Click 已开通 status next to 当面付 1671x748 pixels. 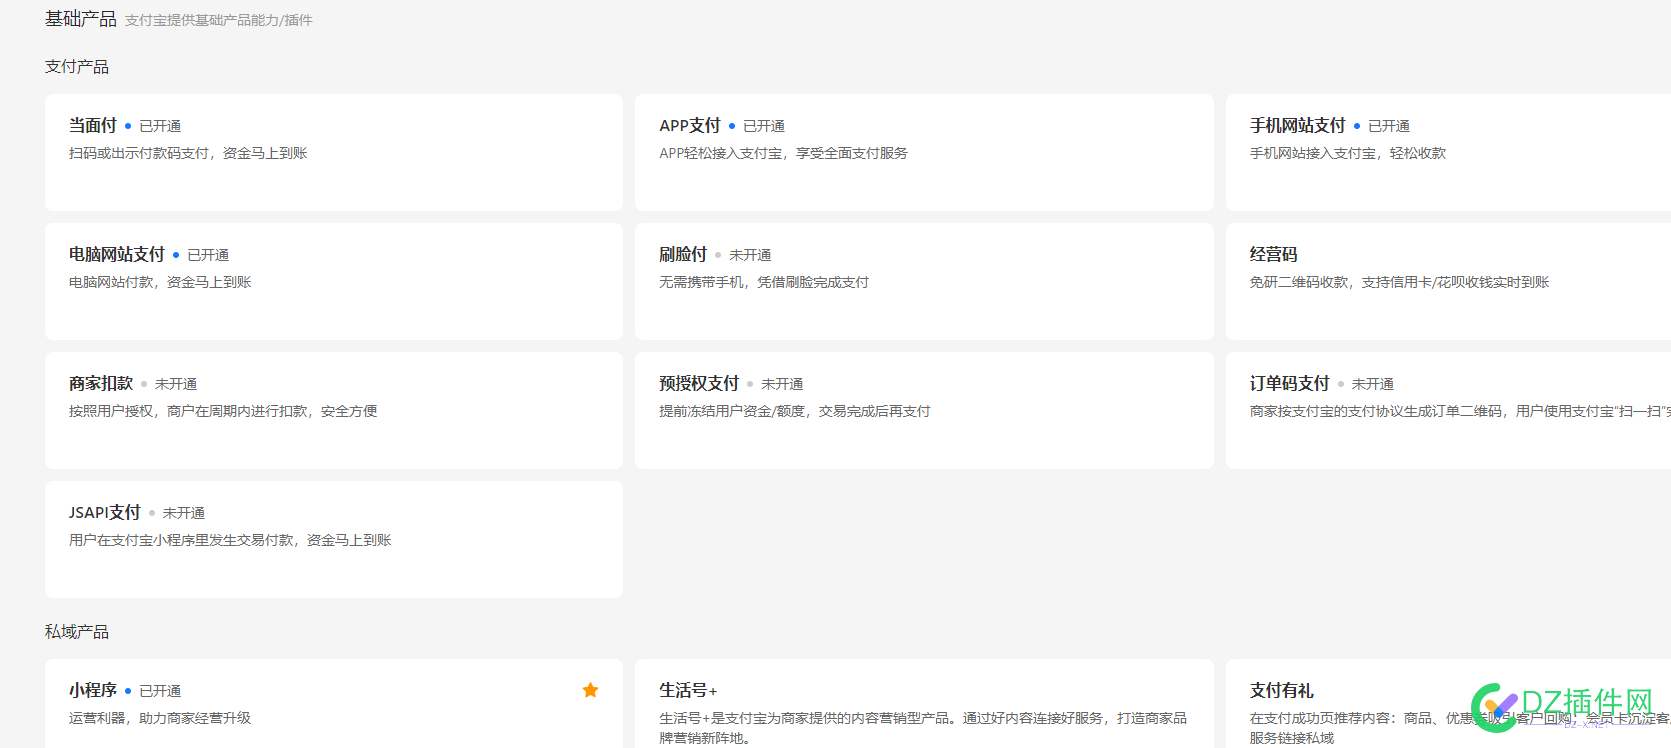tap(160, 126)
